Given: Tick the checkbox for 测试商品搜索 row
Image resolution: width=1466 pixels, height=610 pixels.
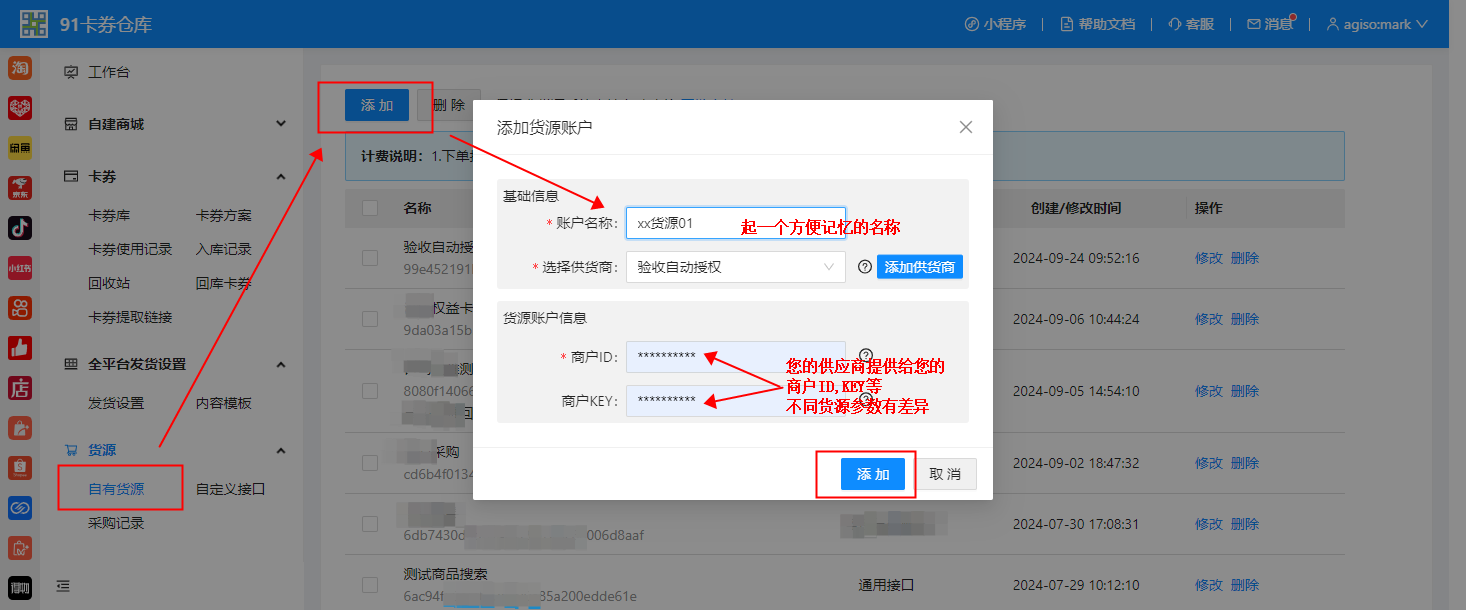Looking at the screenshot, I should point(370,585).
